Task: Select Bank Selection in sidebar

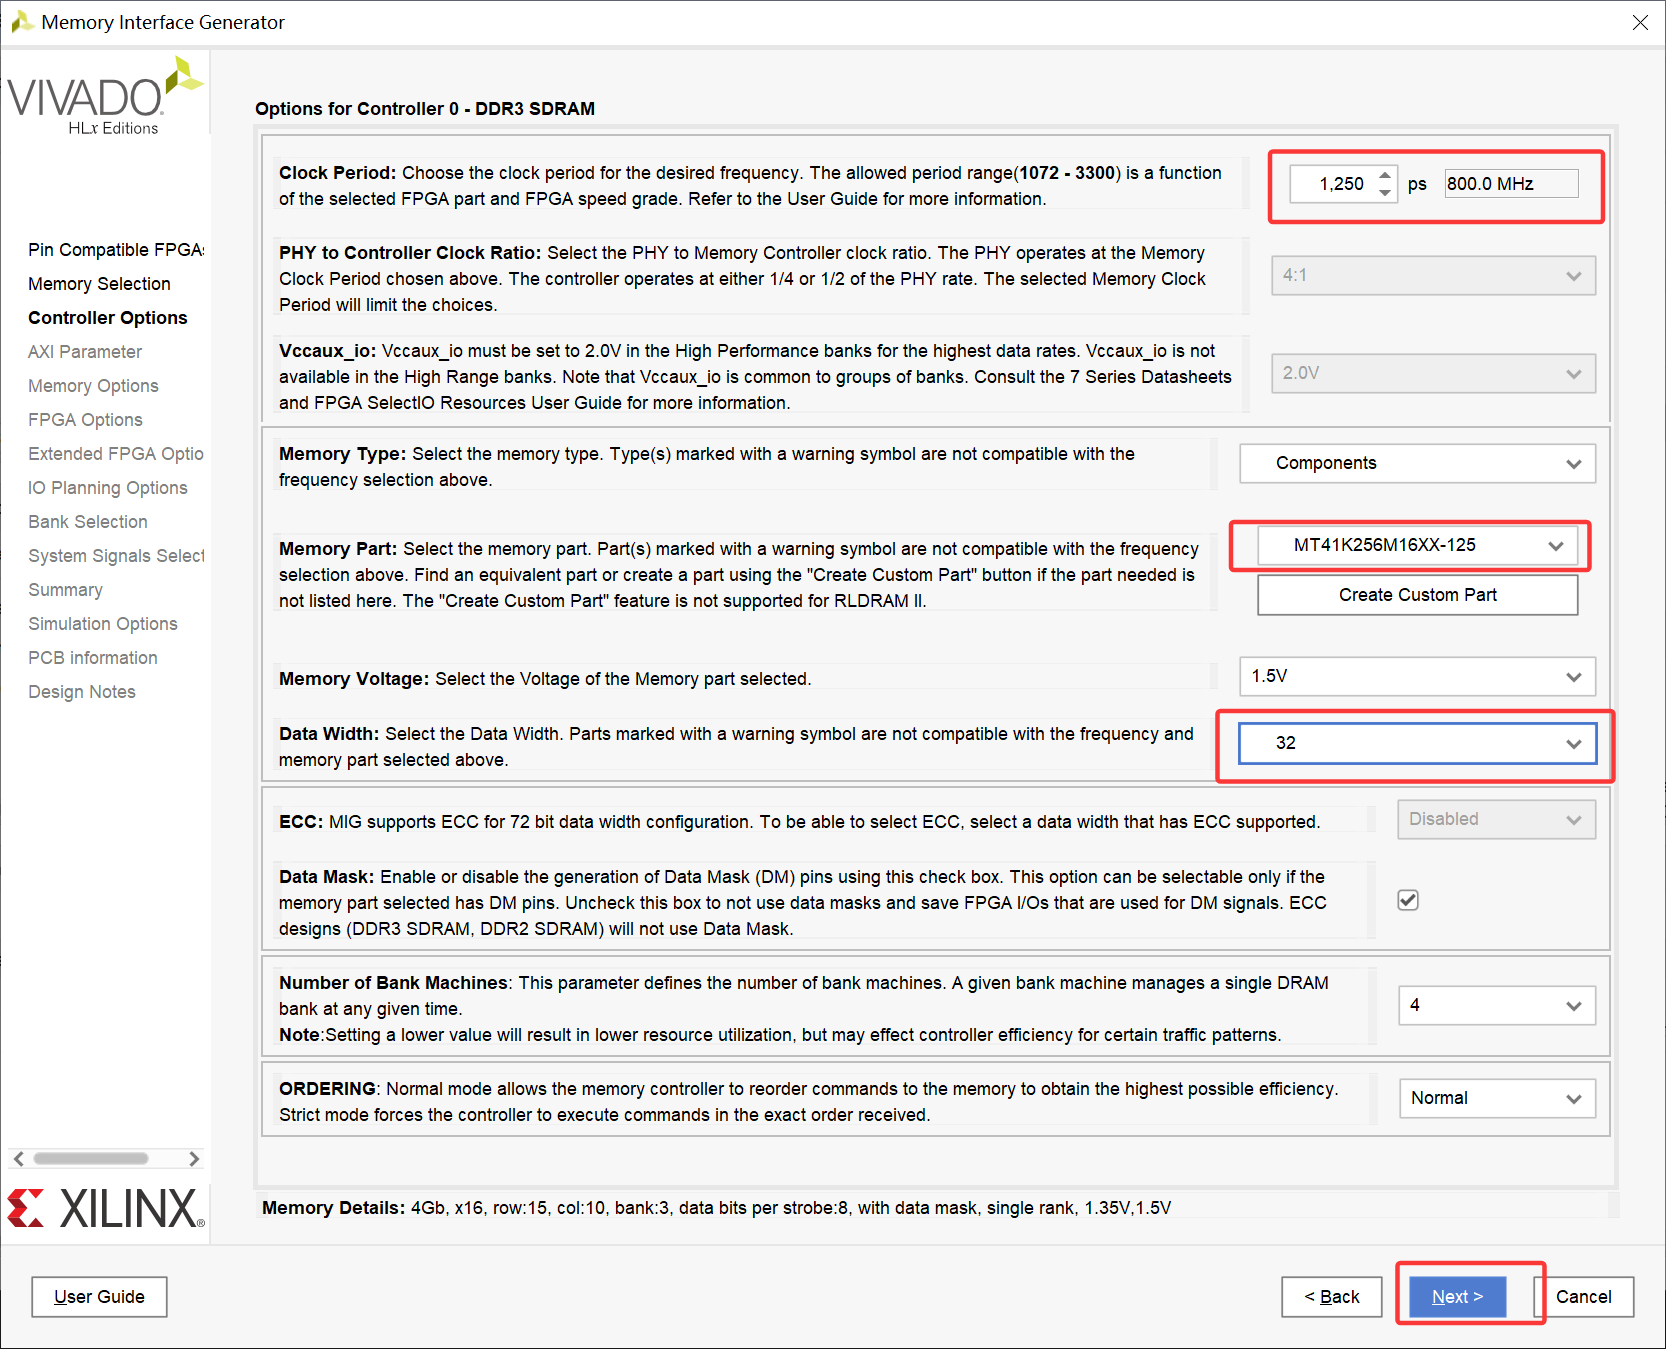Action: click(88, 522)
